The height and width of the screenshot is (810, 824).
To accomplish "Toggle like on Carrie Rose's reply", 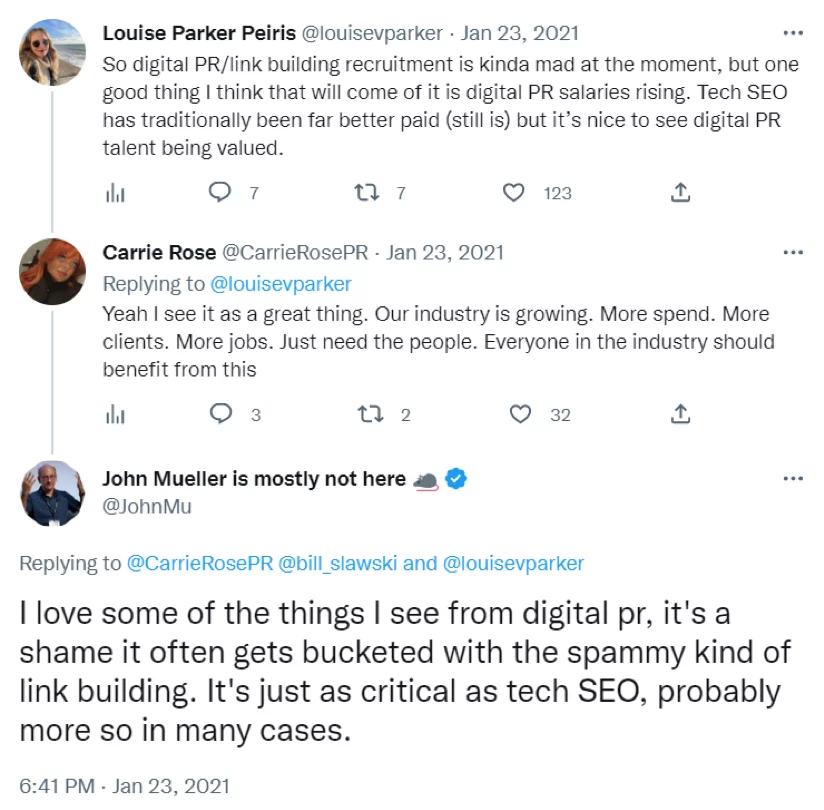I will 519,413.
